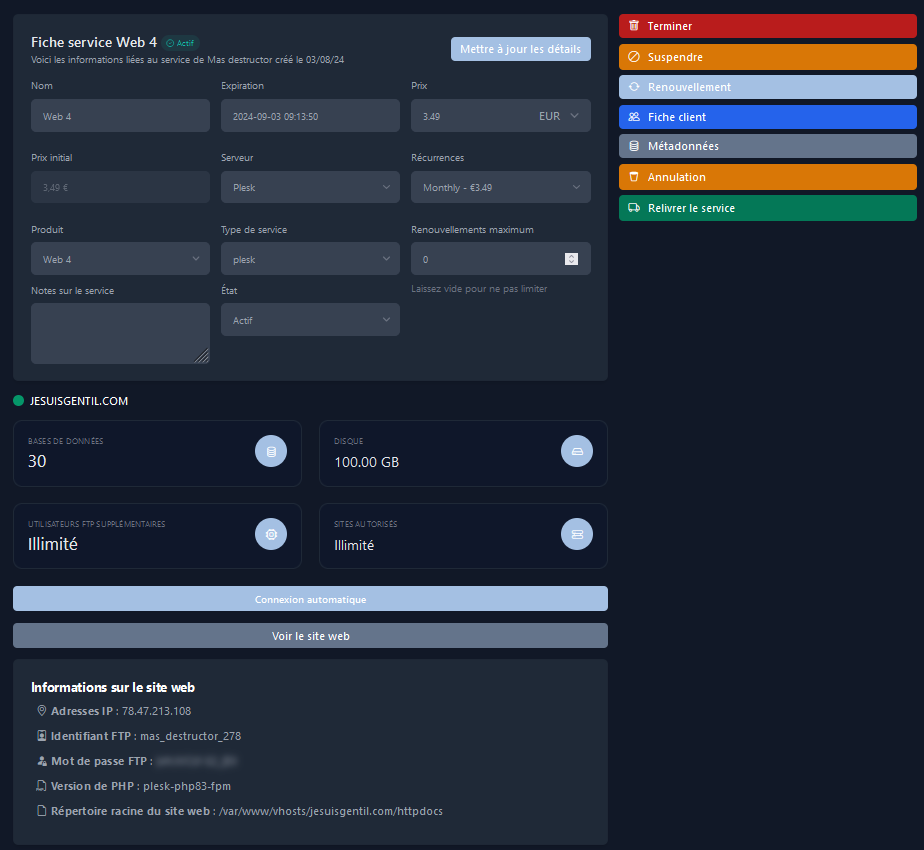Click the Connexion automatique button
This screenshot has width=924, height=850.
point(310,599)
